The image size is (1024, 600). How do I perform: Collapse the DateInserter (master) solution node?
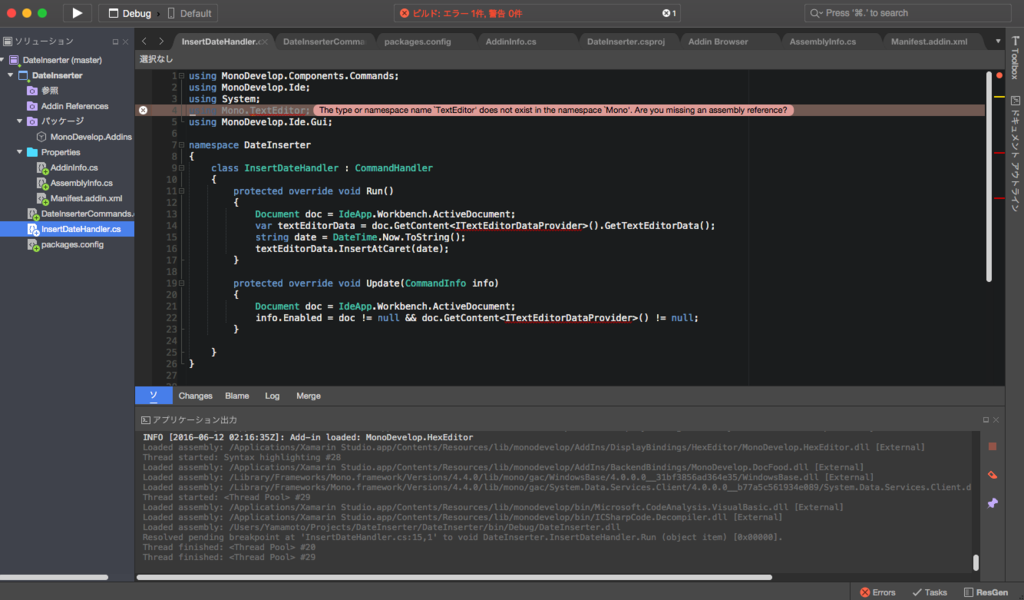[x=3, y=59]
